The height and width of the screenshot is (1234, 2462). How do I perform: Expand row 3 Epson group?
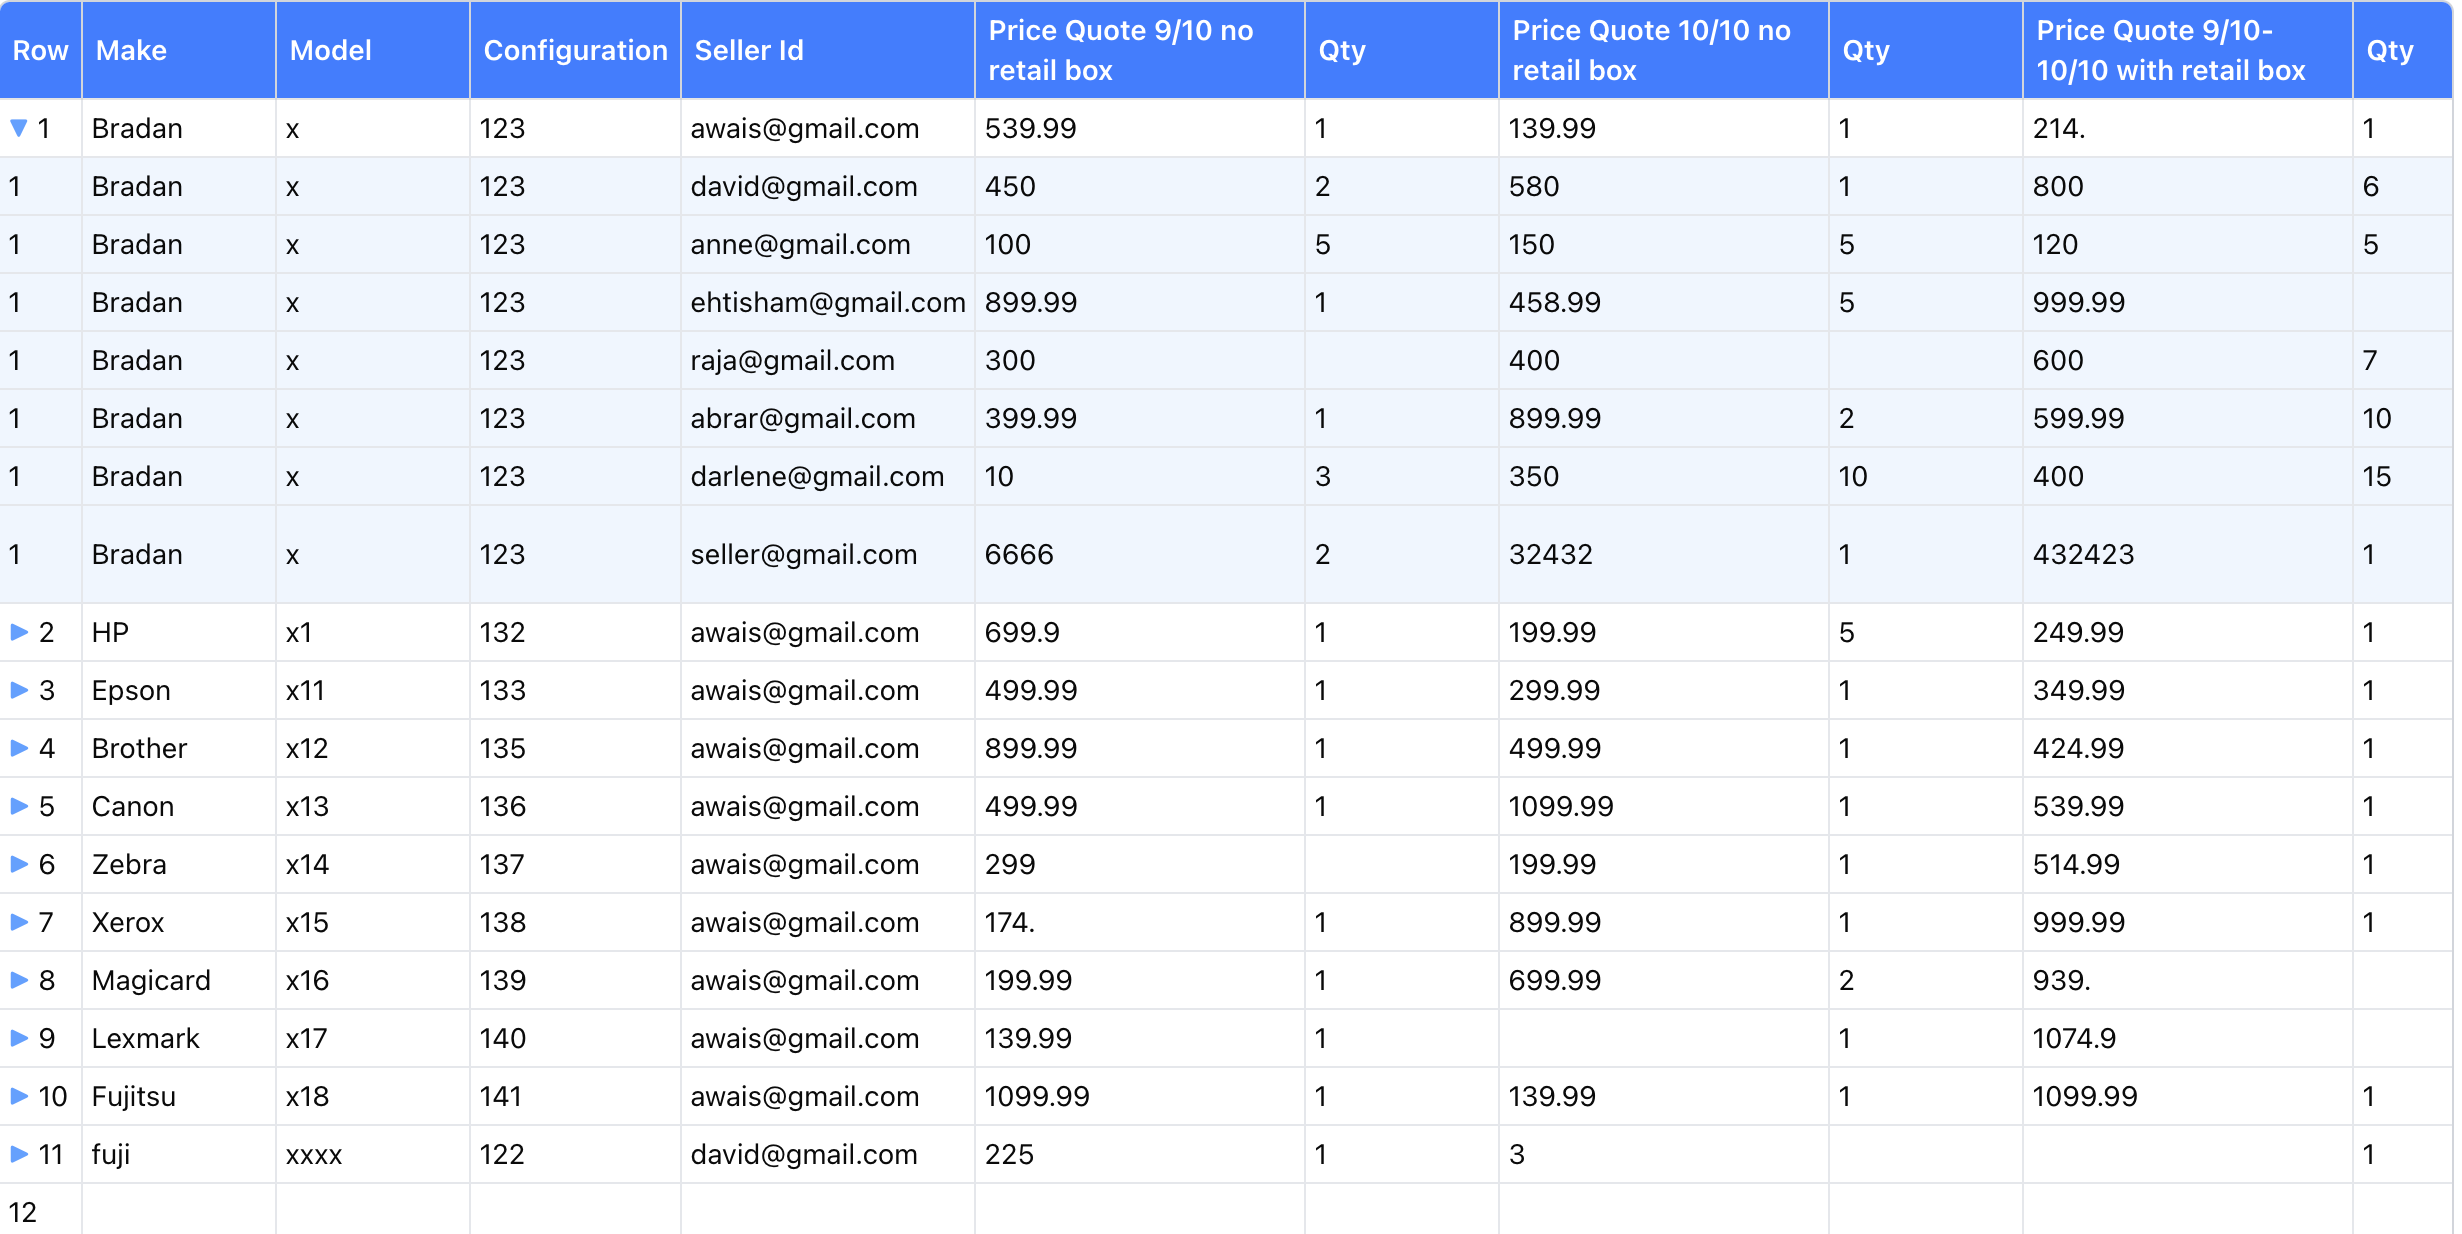[x=19, y=690]
